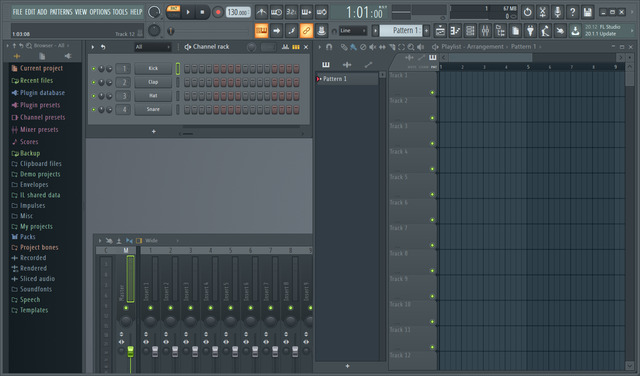Image resolution: width=640 pixels, height=376 pixels.
Task: Mute the Clap channel LED
Action: point(94,82)
